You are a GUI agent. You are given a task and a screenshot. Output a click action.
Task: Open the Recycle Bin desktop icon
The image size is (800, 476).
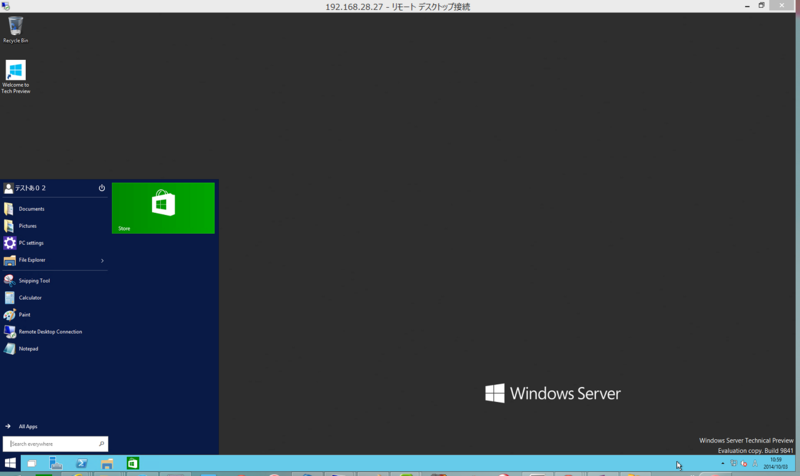pyautogui.click(x=15, y=30)
